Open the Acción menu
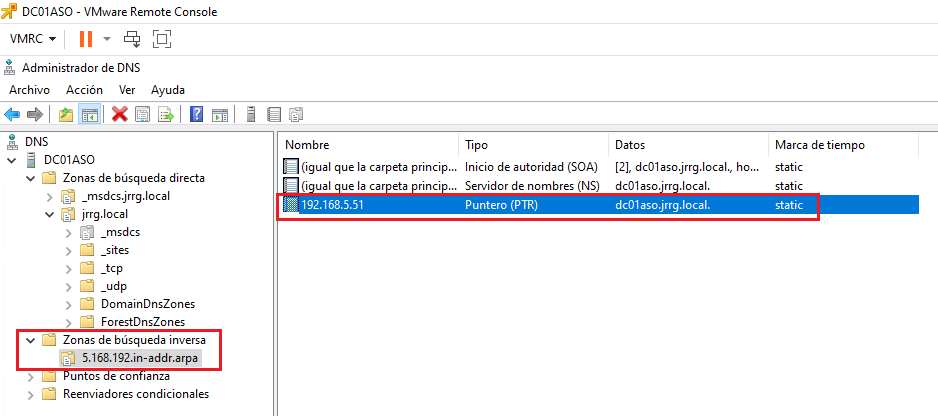 click(x=84, y=90)
